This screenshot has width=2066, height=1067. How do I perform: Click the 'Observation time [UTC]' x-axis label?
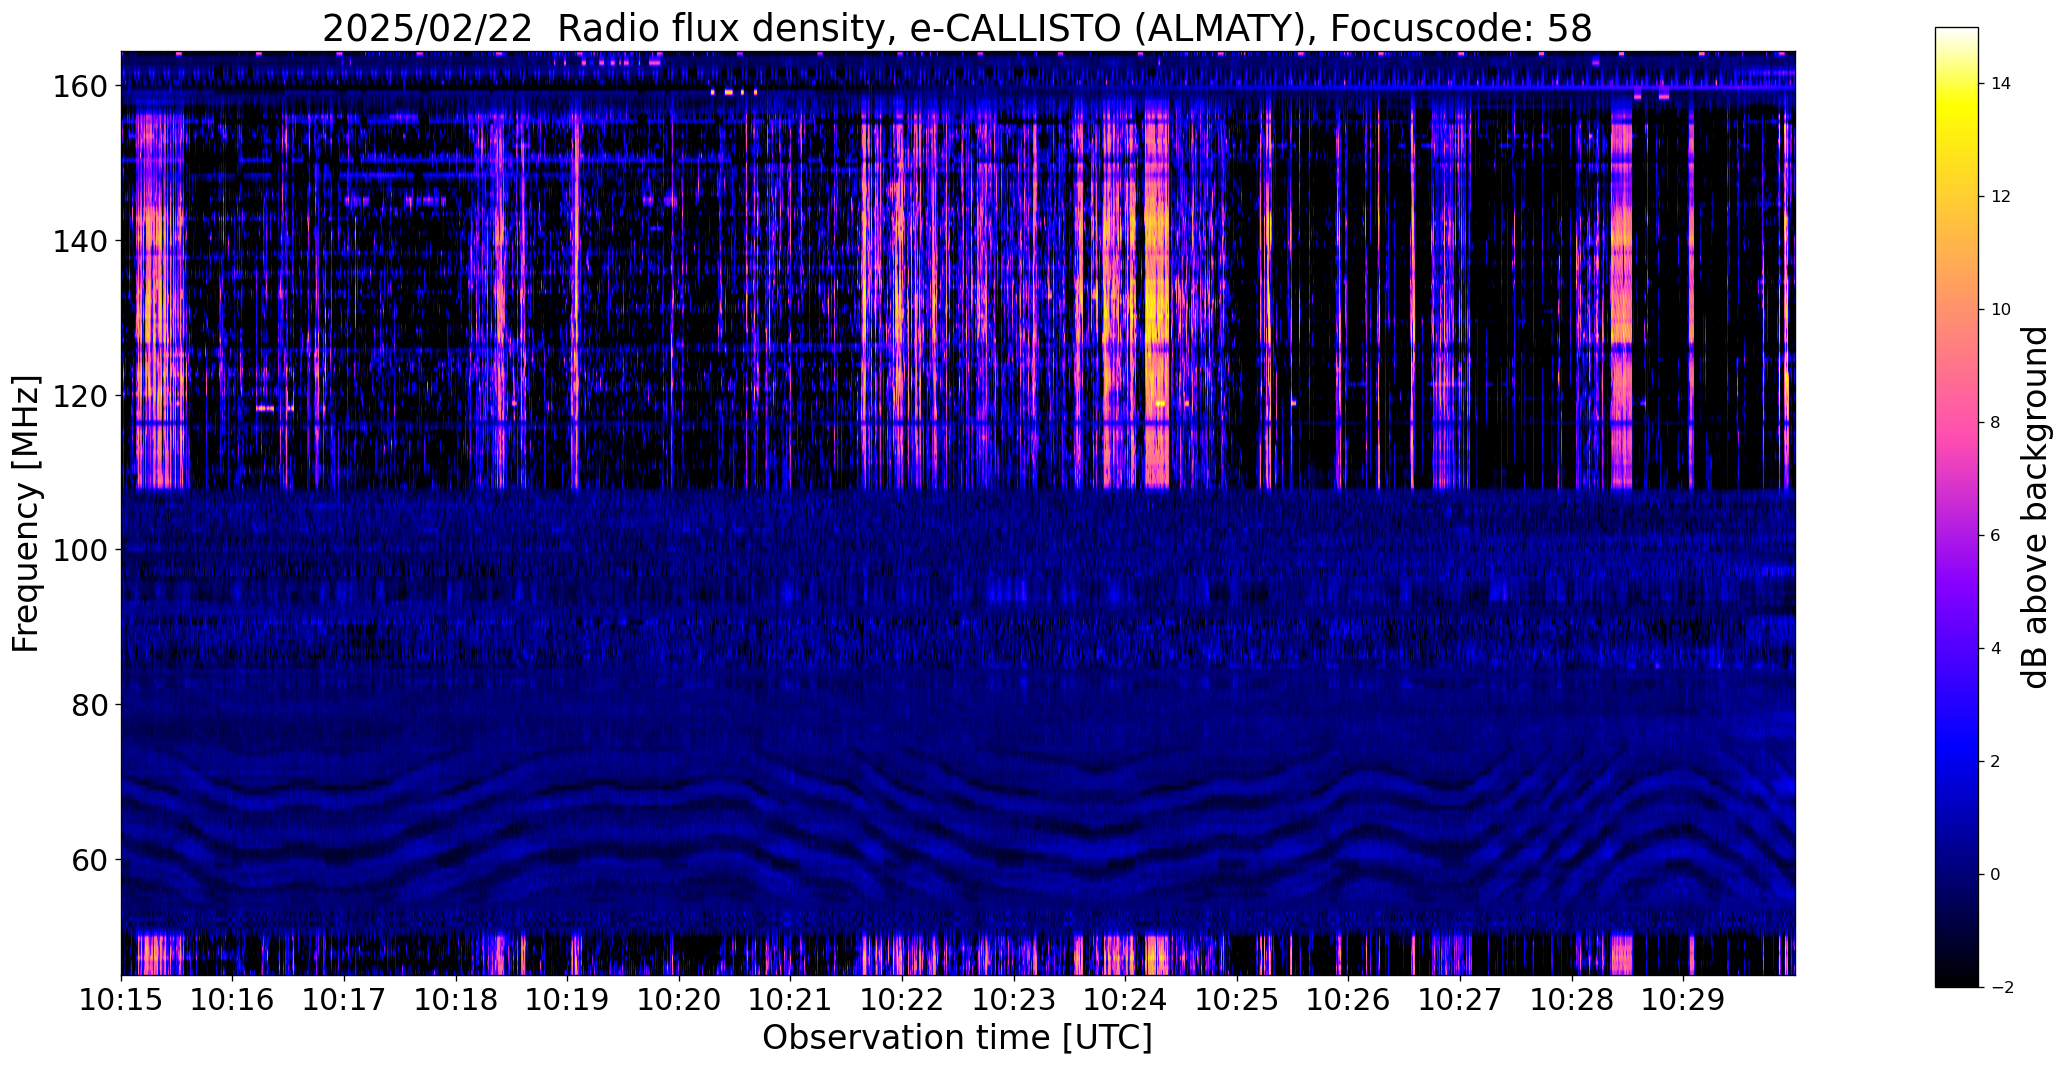coord(957,1038)
